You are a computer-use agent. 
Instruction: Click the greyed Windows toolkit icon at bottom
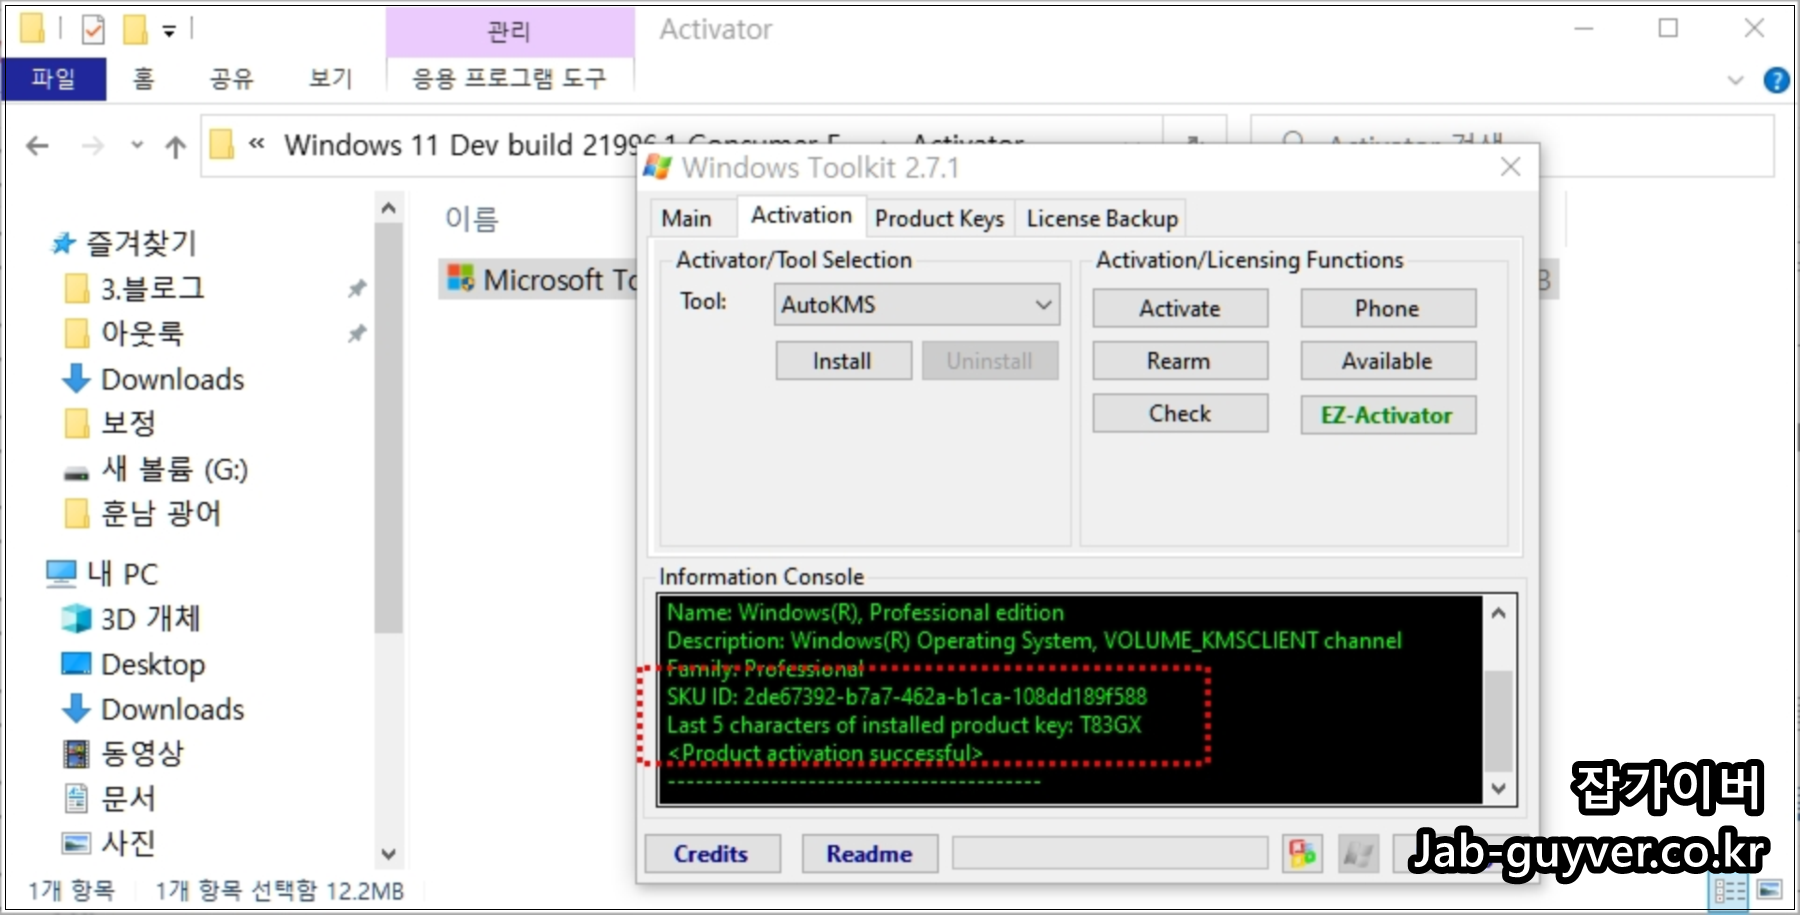coord(1357,854)
